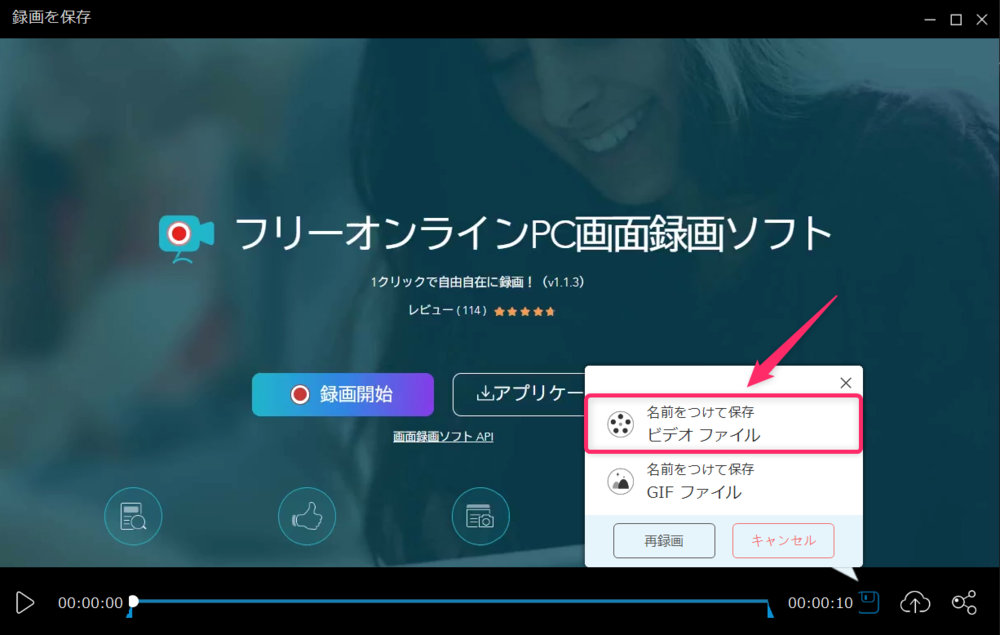Click the 00:00:00 current time label
This screenshot has height=635, width=1000.
[90, 603]
